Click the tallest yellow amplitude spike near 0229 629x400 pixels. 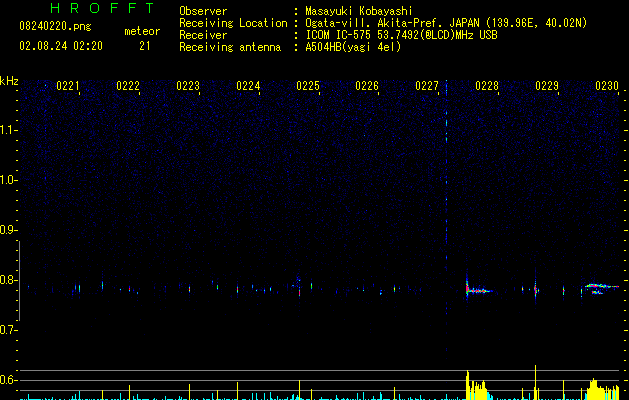point(536,382)
